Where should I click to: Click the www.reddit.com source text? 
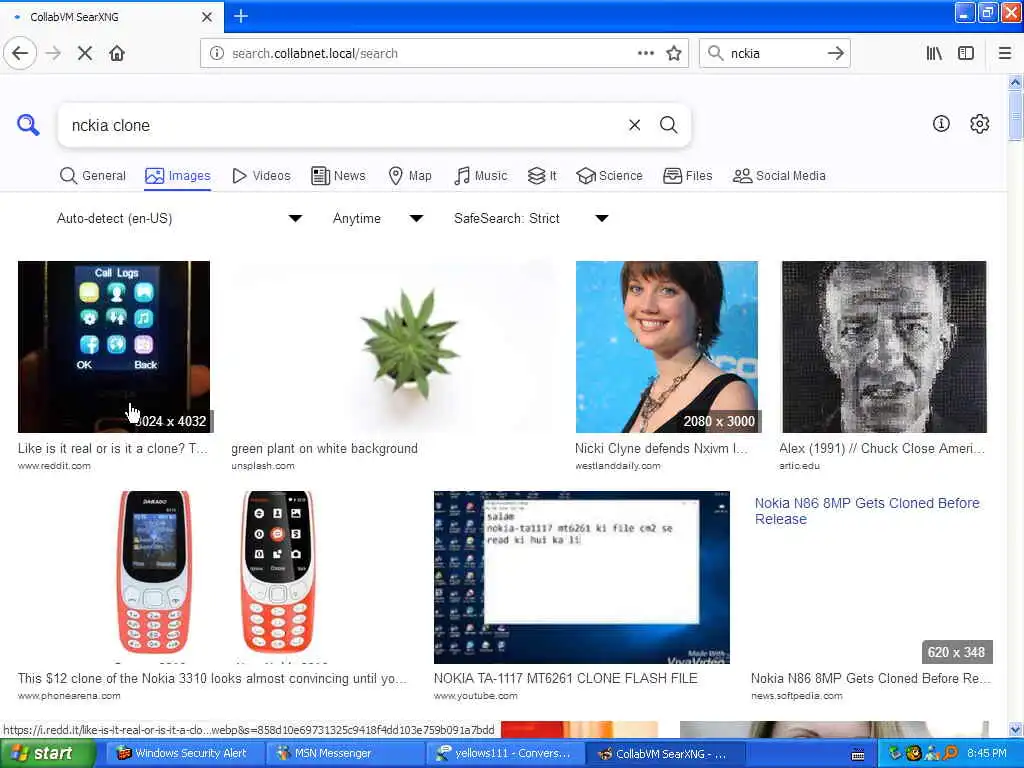tap(54, 466)
